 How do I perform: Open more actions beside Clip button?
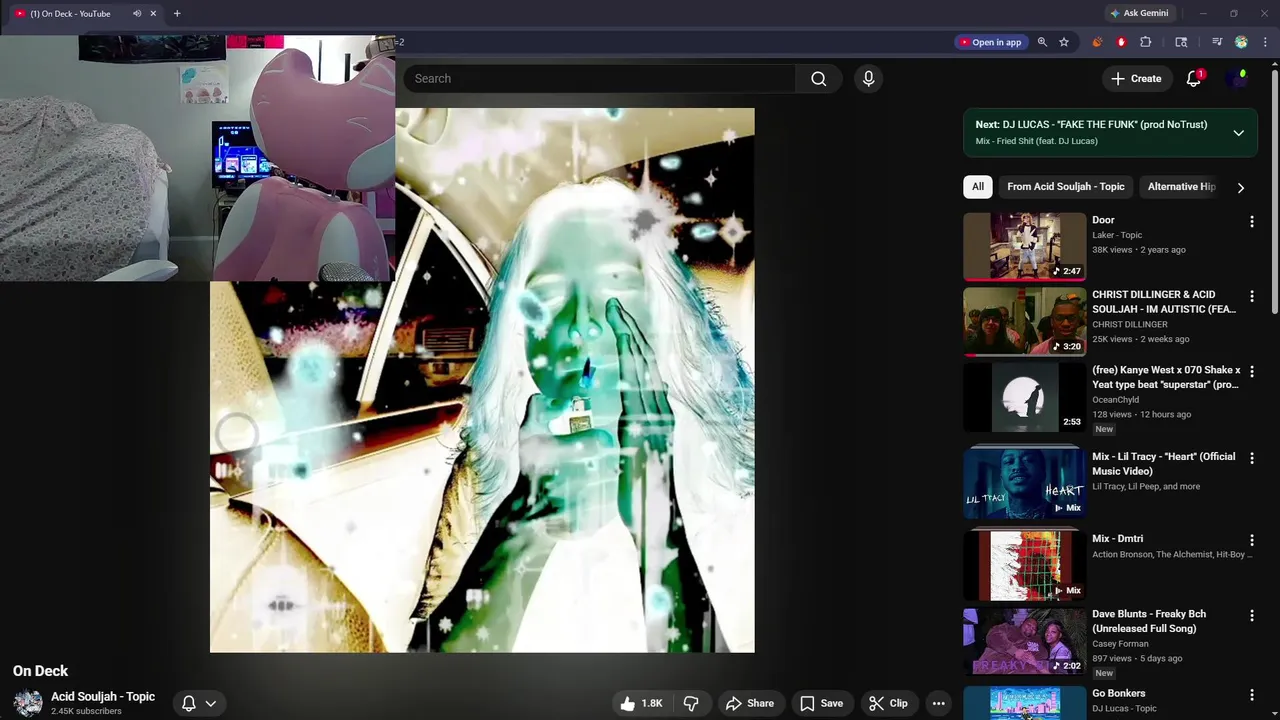pos(938,704)
